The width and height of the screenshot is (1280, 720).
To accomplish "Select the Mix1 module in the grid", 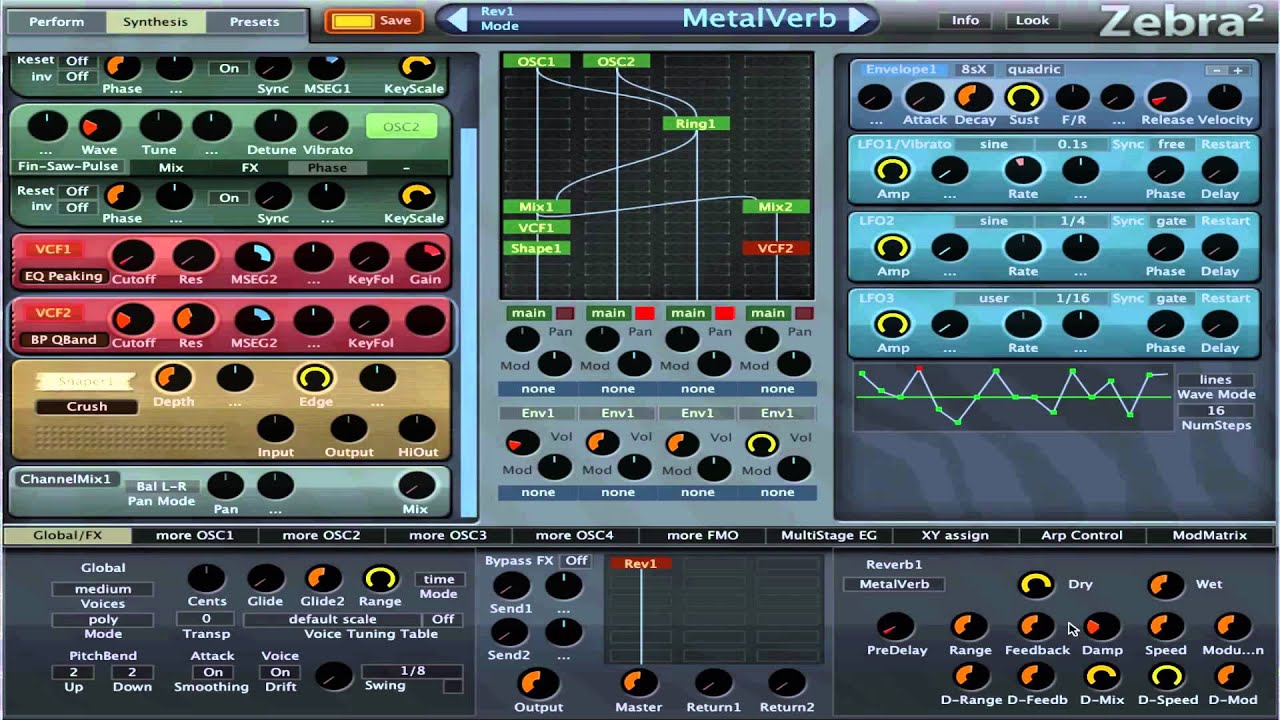I will click(536, 207).
